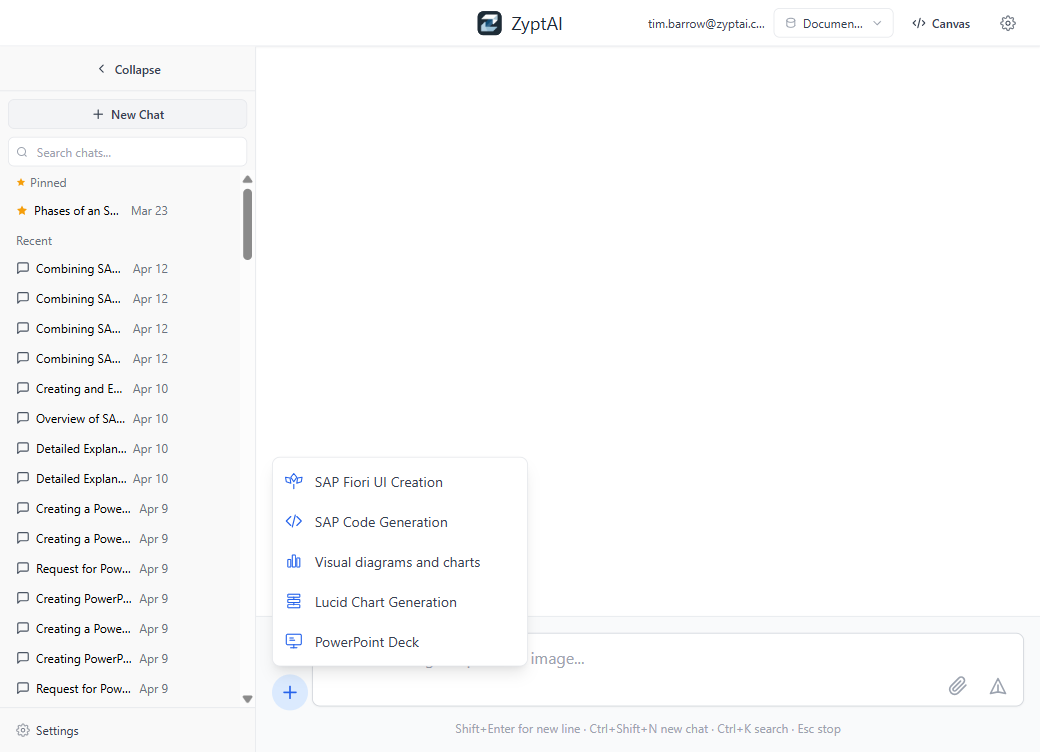Click the Mar 23 date
The height and width of the screenshot is (752, 1040).
149,211
